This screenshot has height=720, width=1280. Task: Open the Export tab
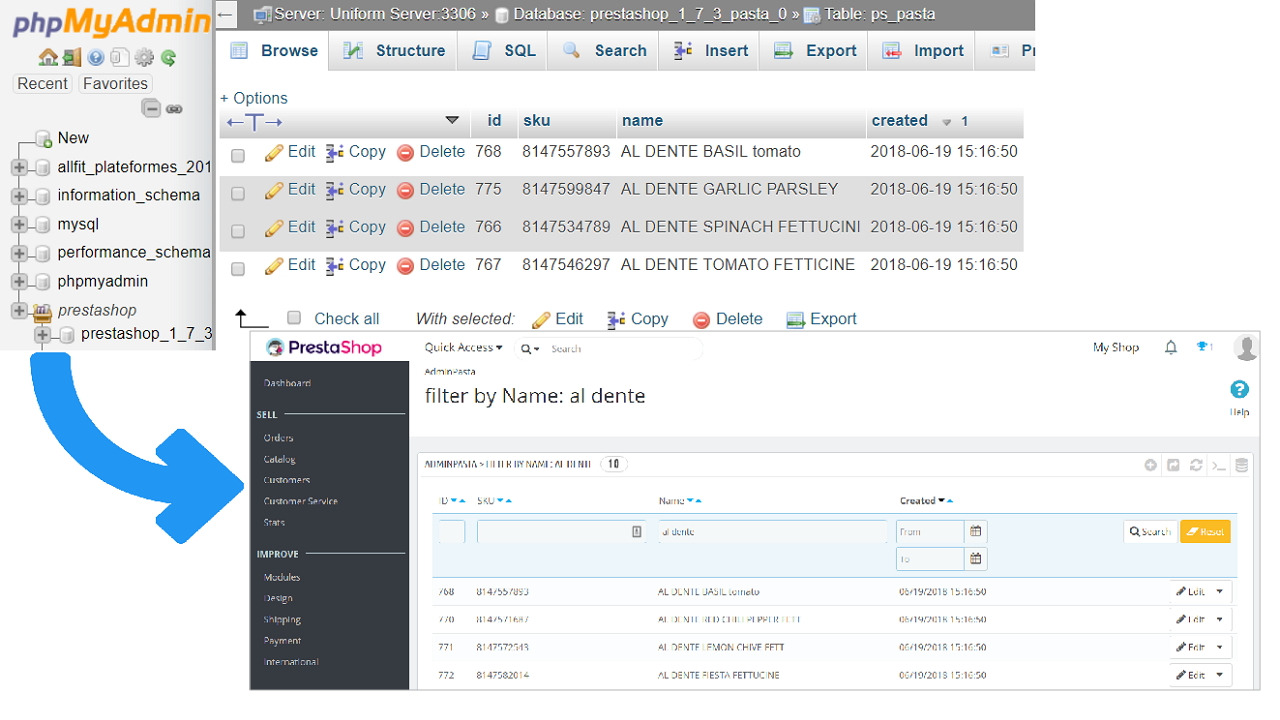815,51
